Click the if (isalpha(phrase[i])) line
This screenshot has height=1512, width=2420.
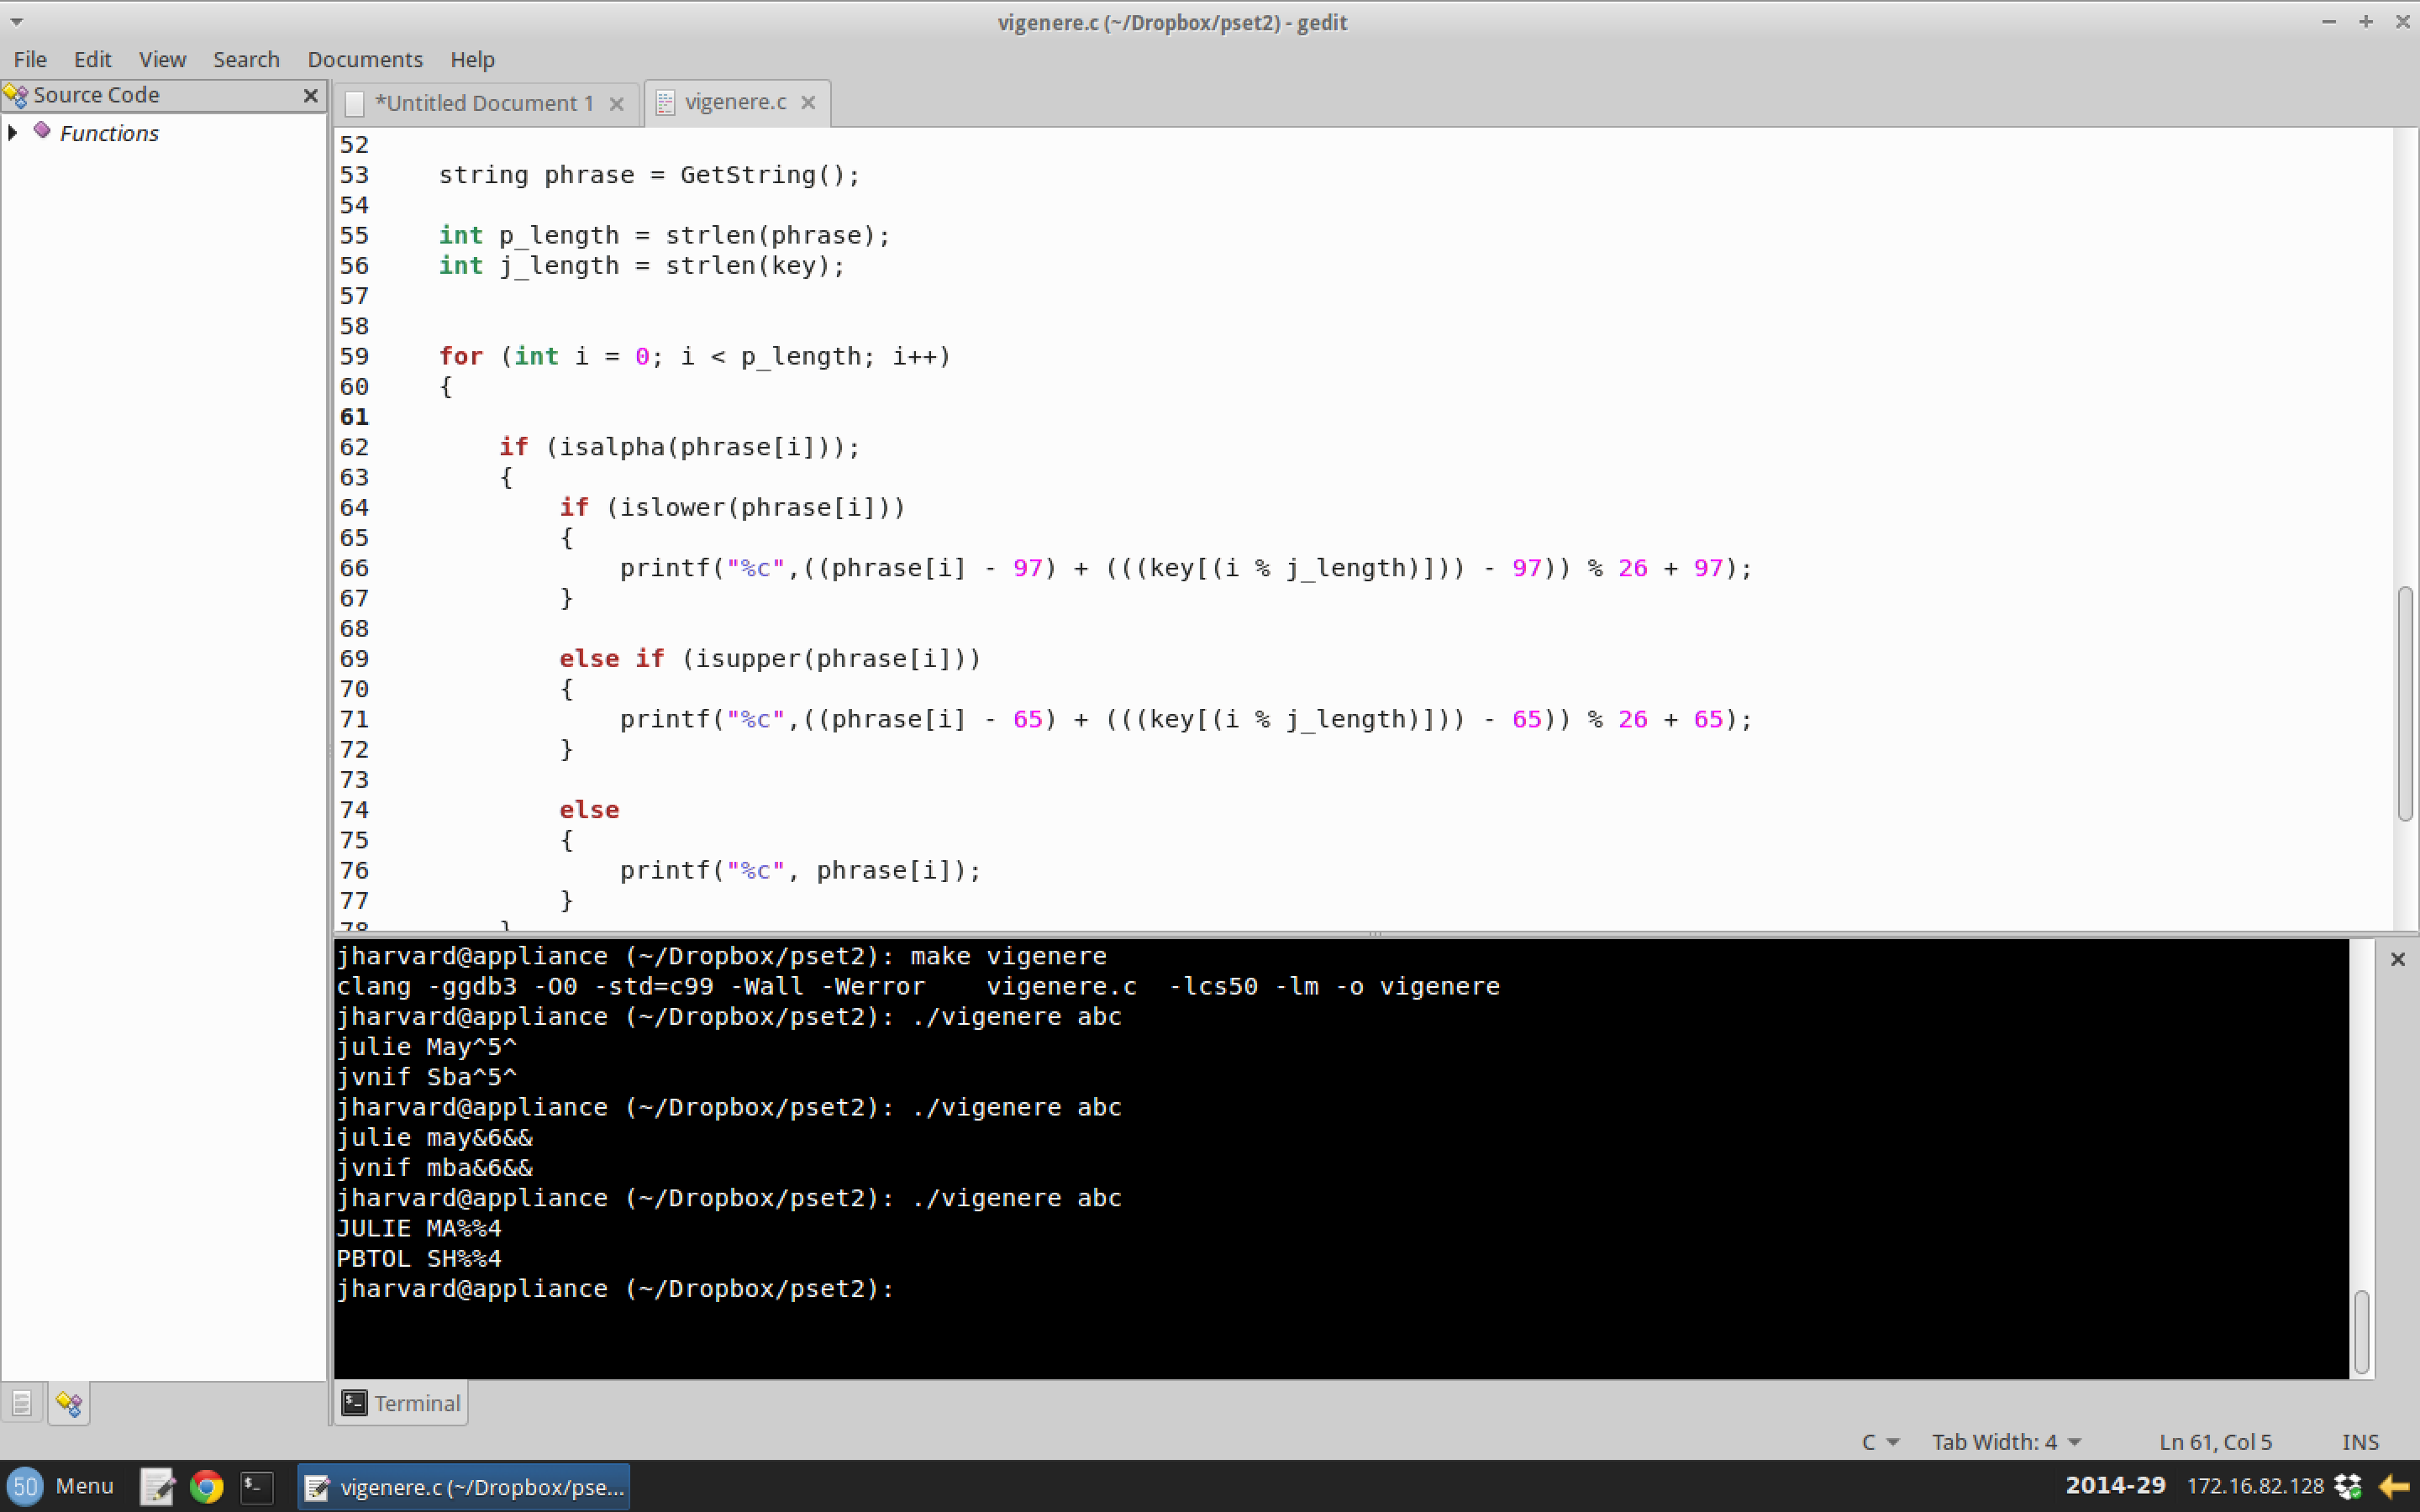tap(679, 447)
